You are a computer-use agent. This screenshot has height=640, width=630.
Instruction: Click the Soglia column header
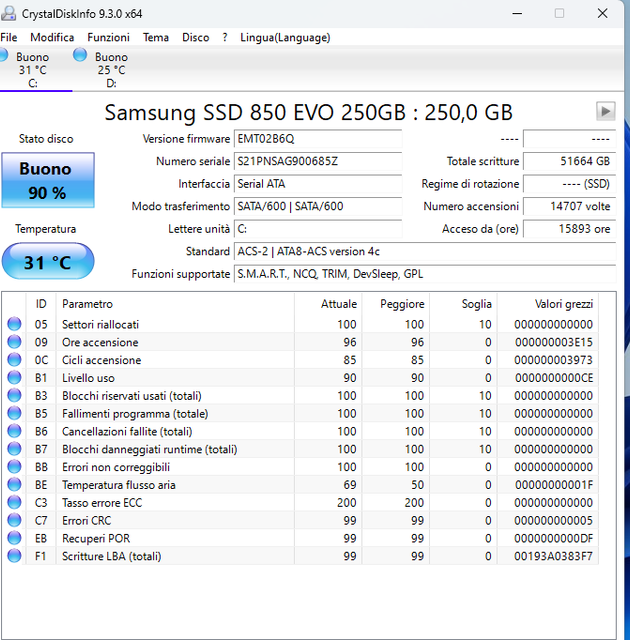(463, 304)
